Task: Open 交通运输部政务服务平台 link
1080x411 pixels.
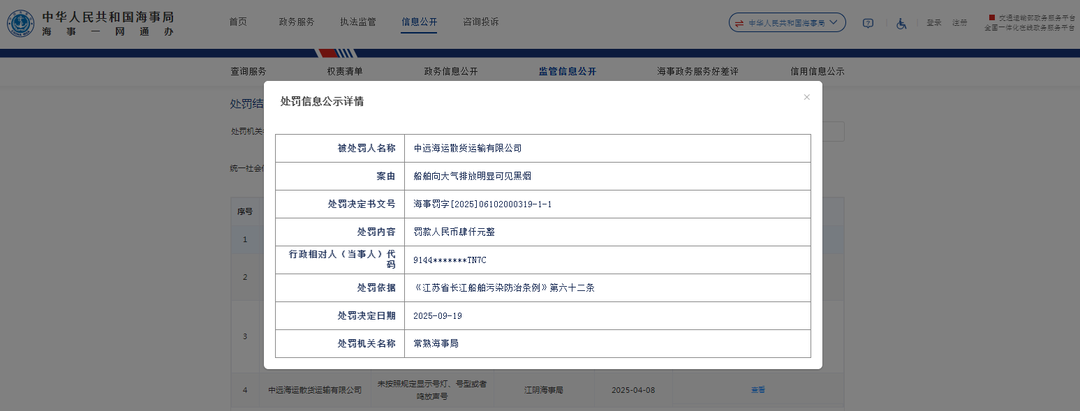Action: click(x=1034, y=17)
